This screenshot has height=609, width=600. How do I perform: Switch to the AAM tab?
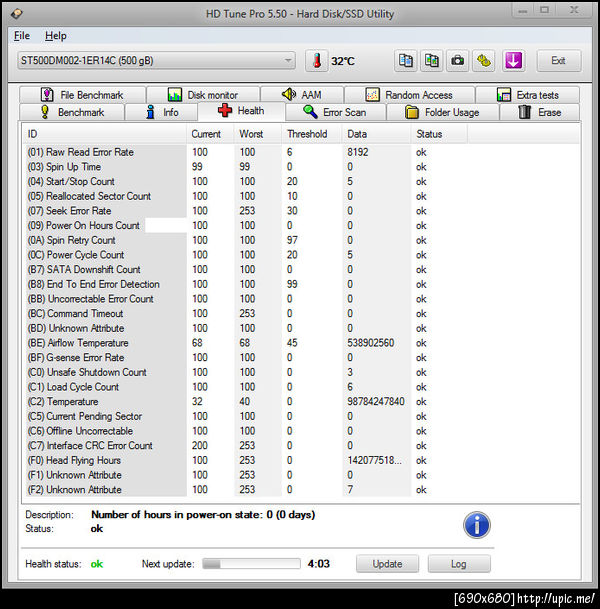tap(302, 95)
